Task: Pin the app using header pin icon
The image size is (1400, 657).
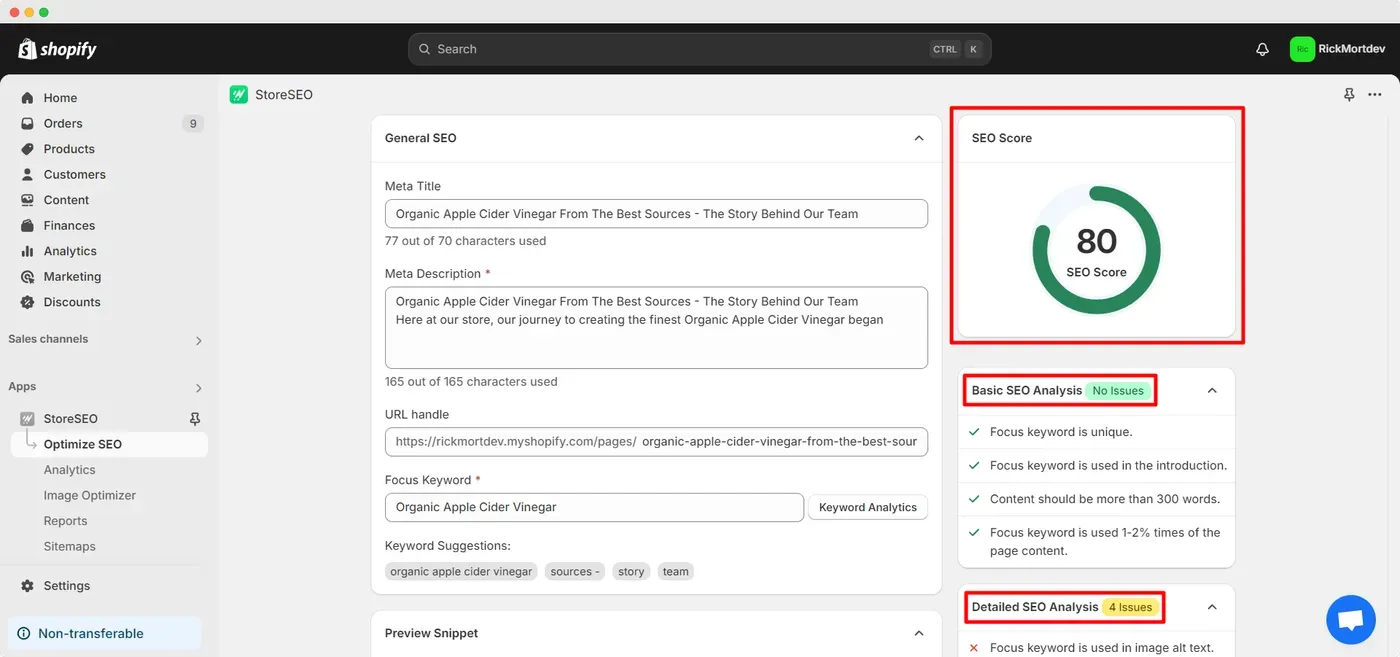Action: 1349,95
